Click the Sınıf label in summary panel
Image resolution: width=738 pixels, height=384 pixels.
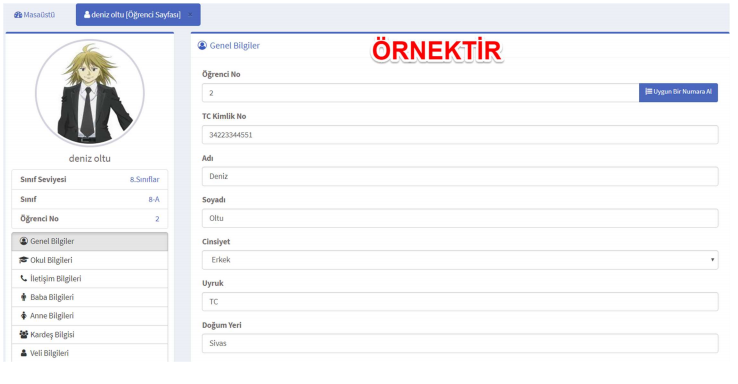click(28, 200)
